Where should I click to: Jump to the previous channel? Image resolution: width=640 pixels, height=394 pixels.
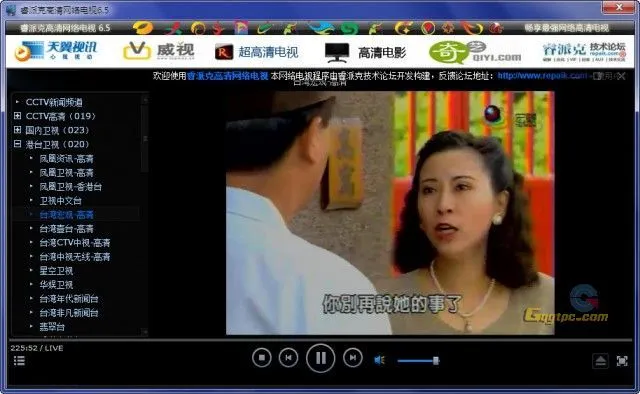[x=288, y=358]
